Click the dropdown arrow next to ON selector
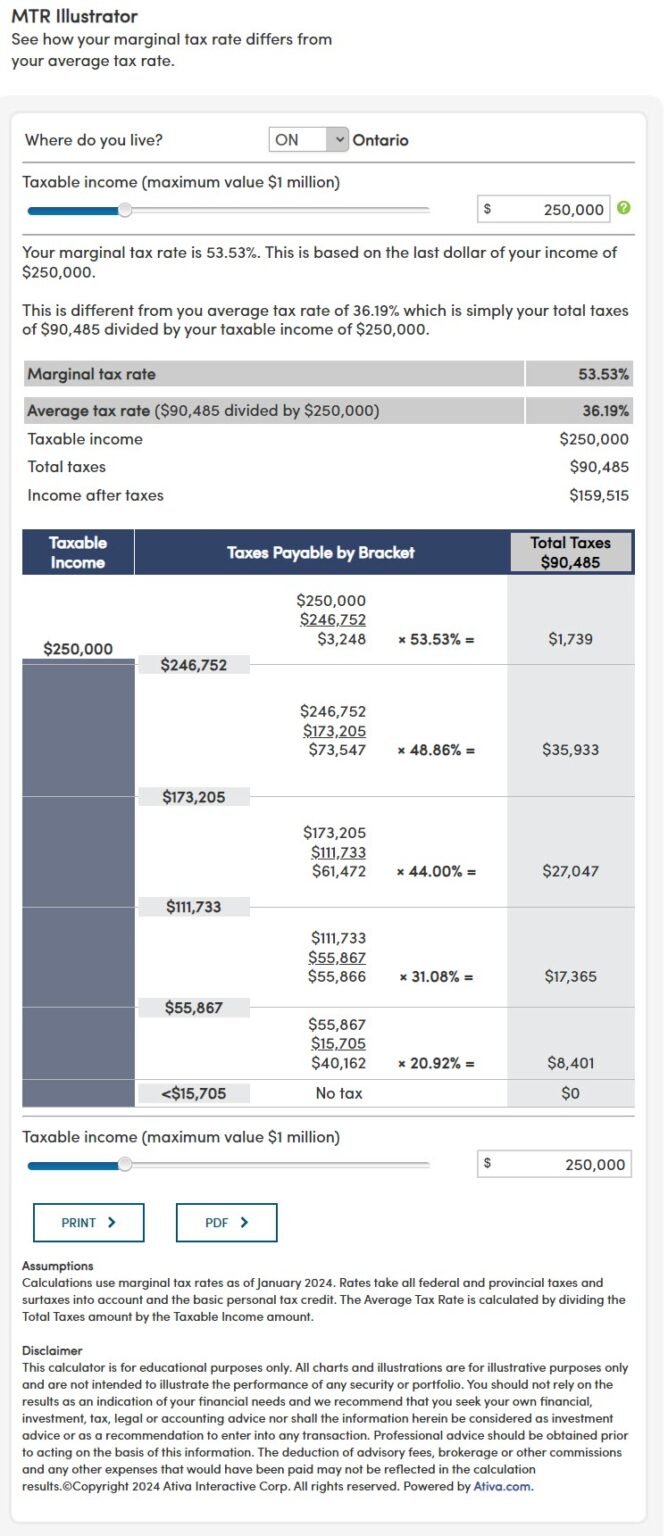Viewport: 668px width, 1536px height. [x=338, y=140]
